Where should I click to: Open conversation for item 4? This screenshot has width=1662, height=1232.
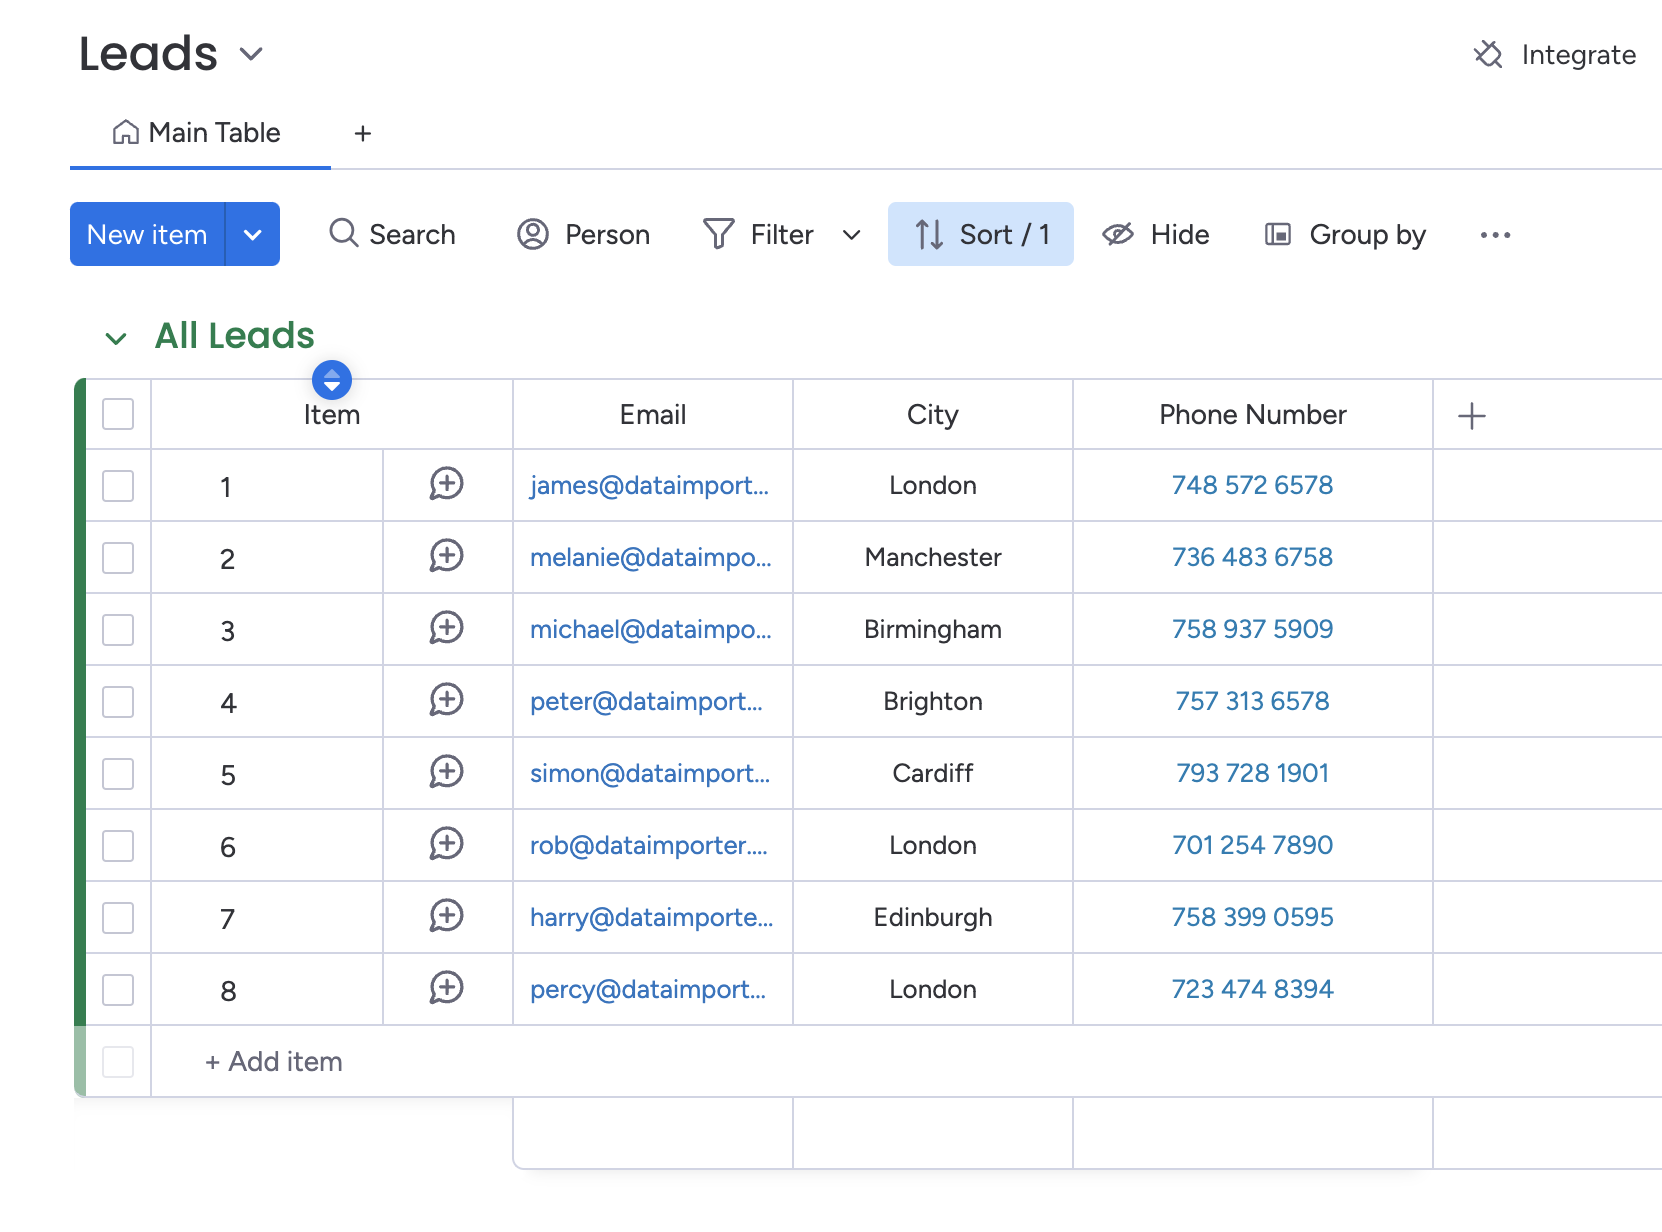click(446, 700)
